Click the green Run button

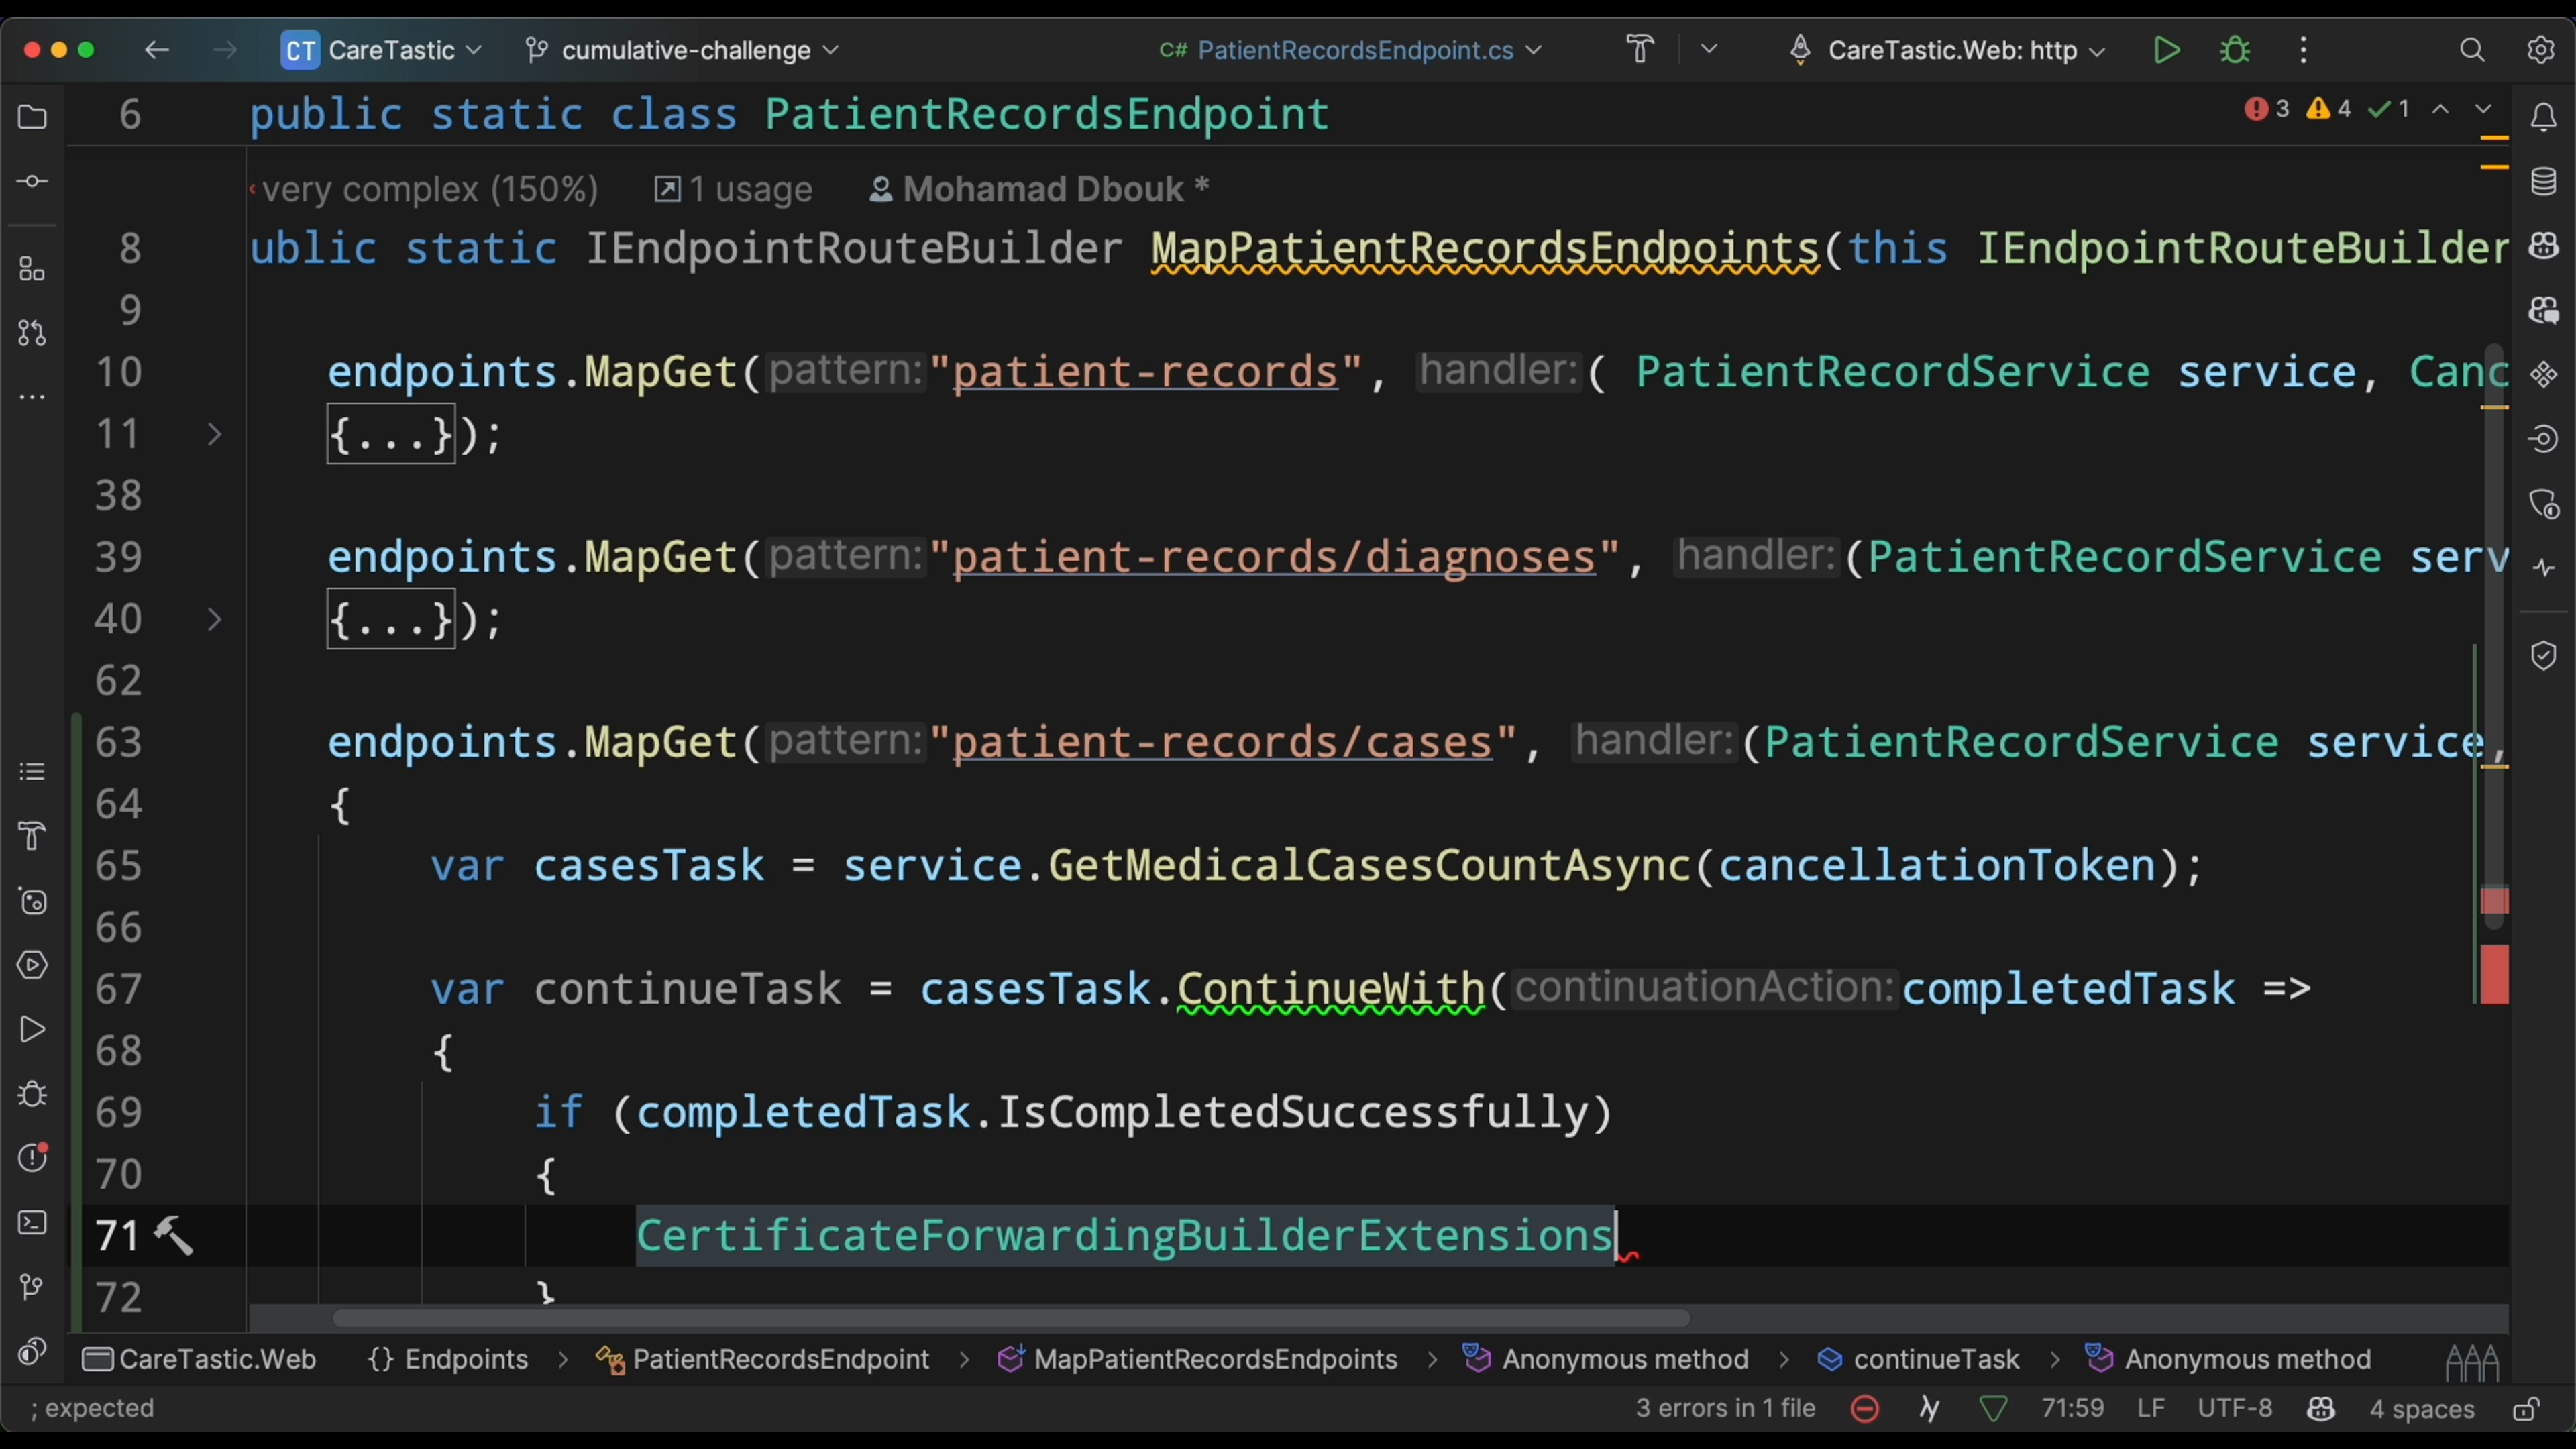click(2166, 50)
